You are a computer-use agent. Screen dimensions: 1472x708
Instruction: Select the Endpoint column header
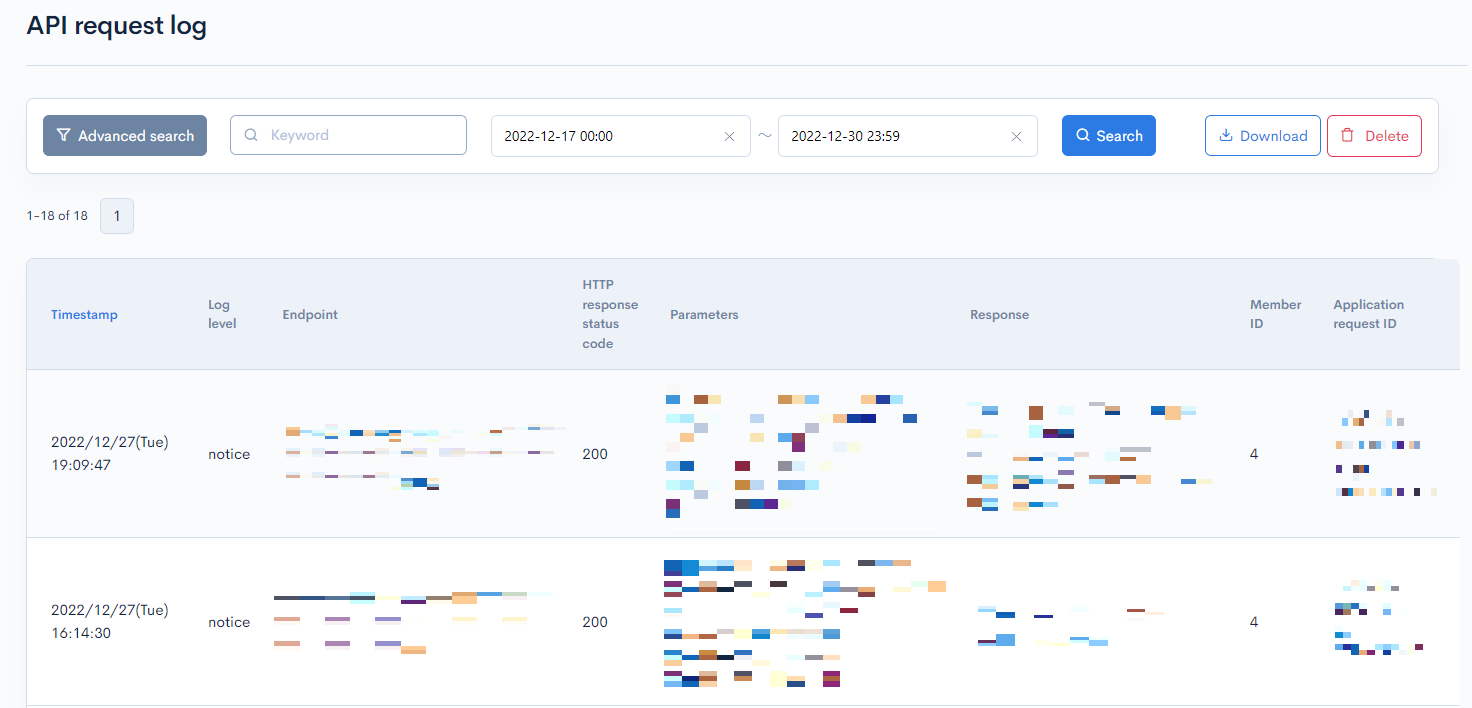(310, 315)
